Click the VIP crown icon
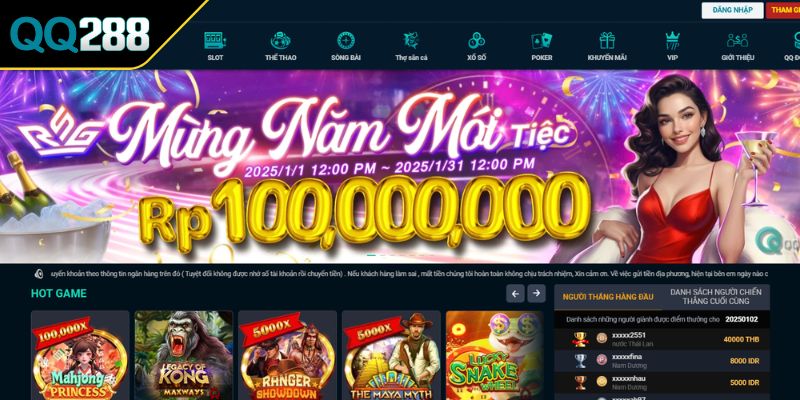The image size is (800, 400). [x=672, y=40]
